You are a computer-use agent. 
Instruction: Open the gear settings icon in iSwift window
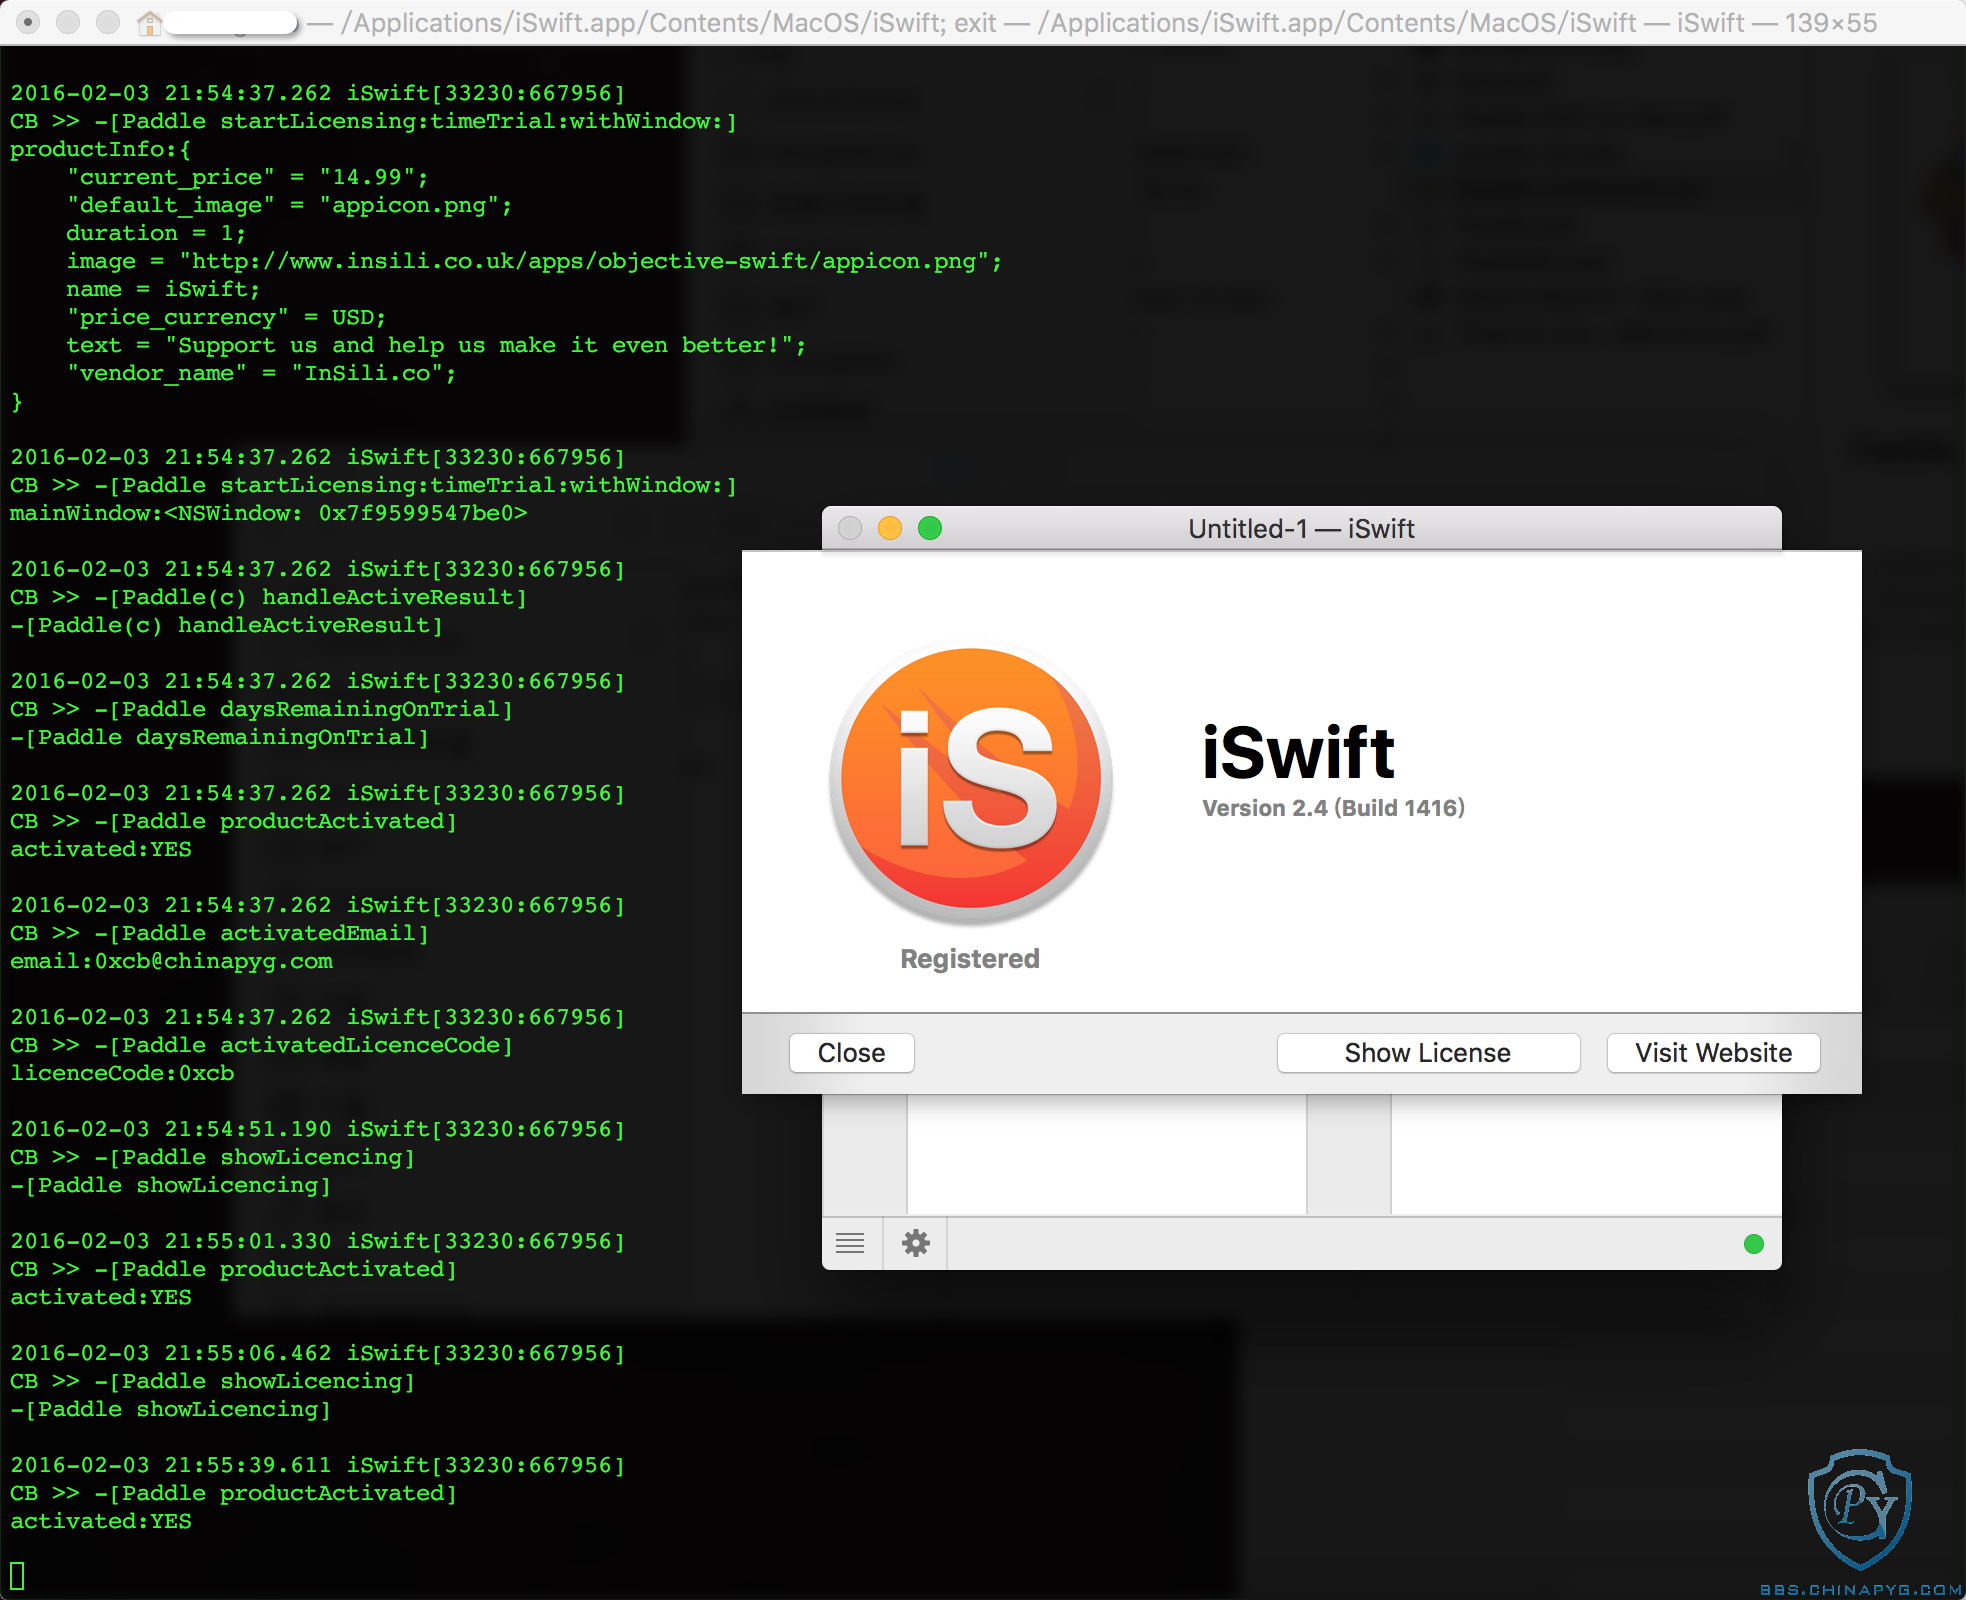916,1243
